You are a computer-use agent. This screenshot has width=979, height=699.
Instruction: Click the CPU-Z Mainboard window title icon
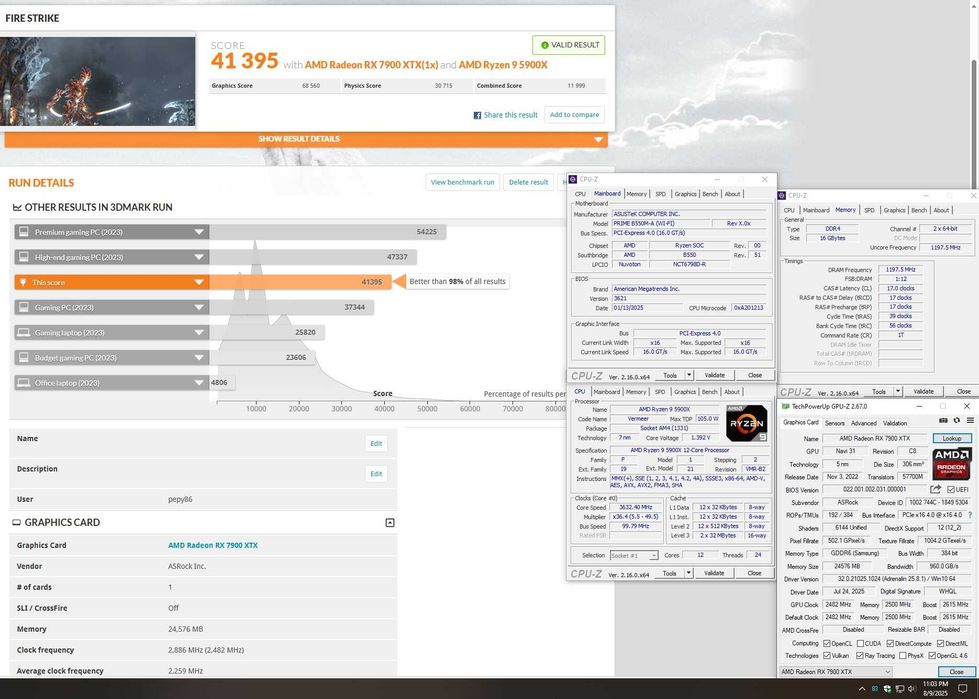coord(573,179)
